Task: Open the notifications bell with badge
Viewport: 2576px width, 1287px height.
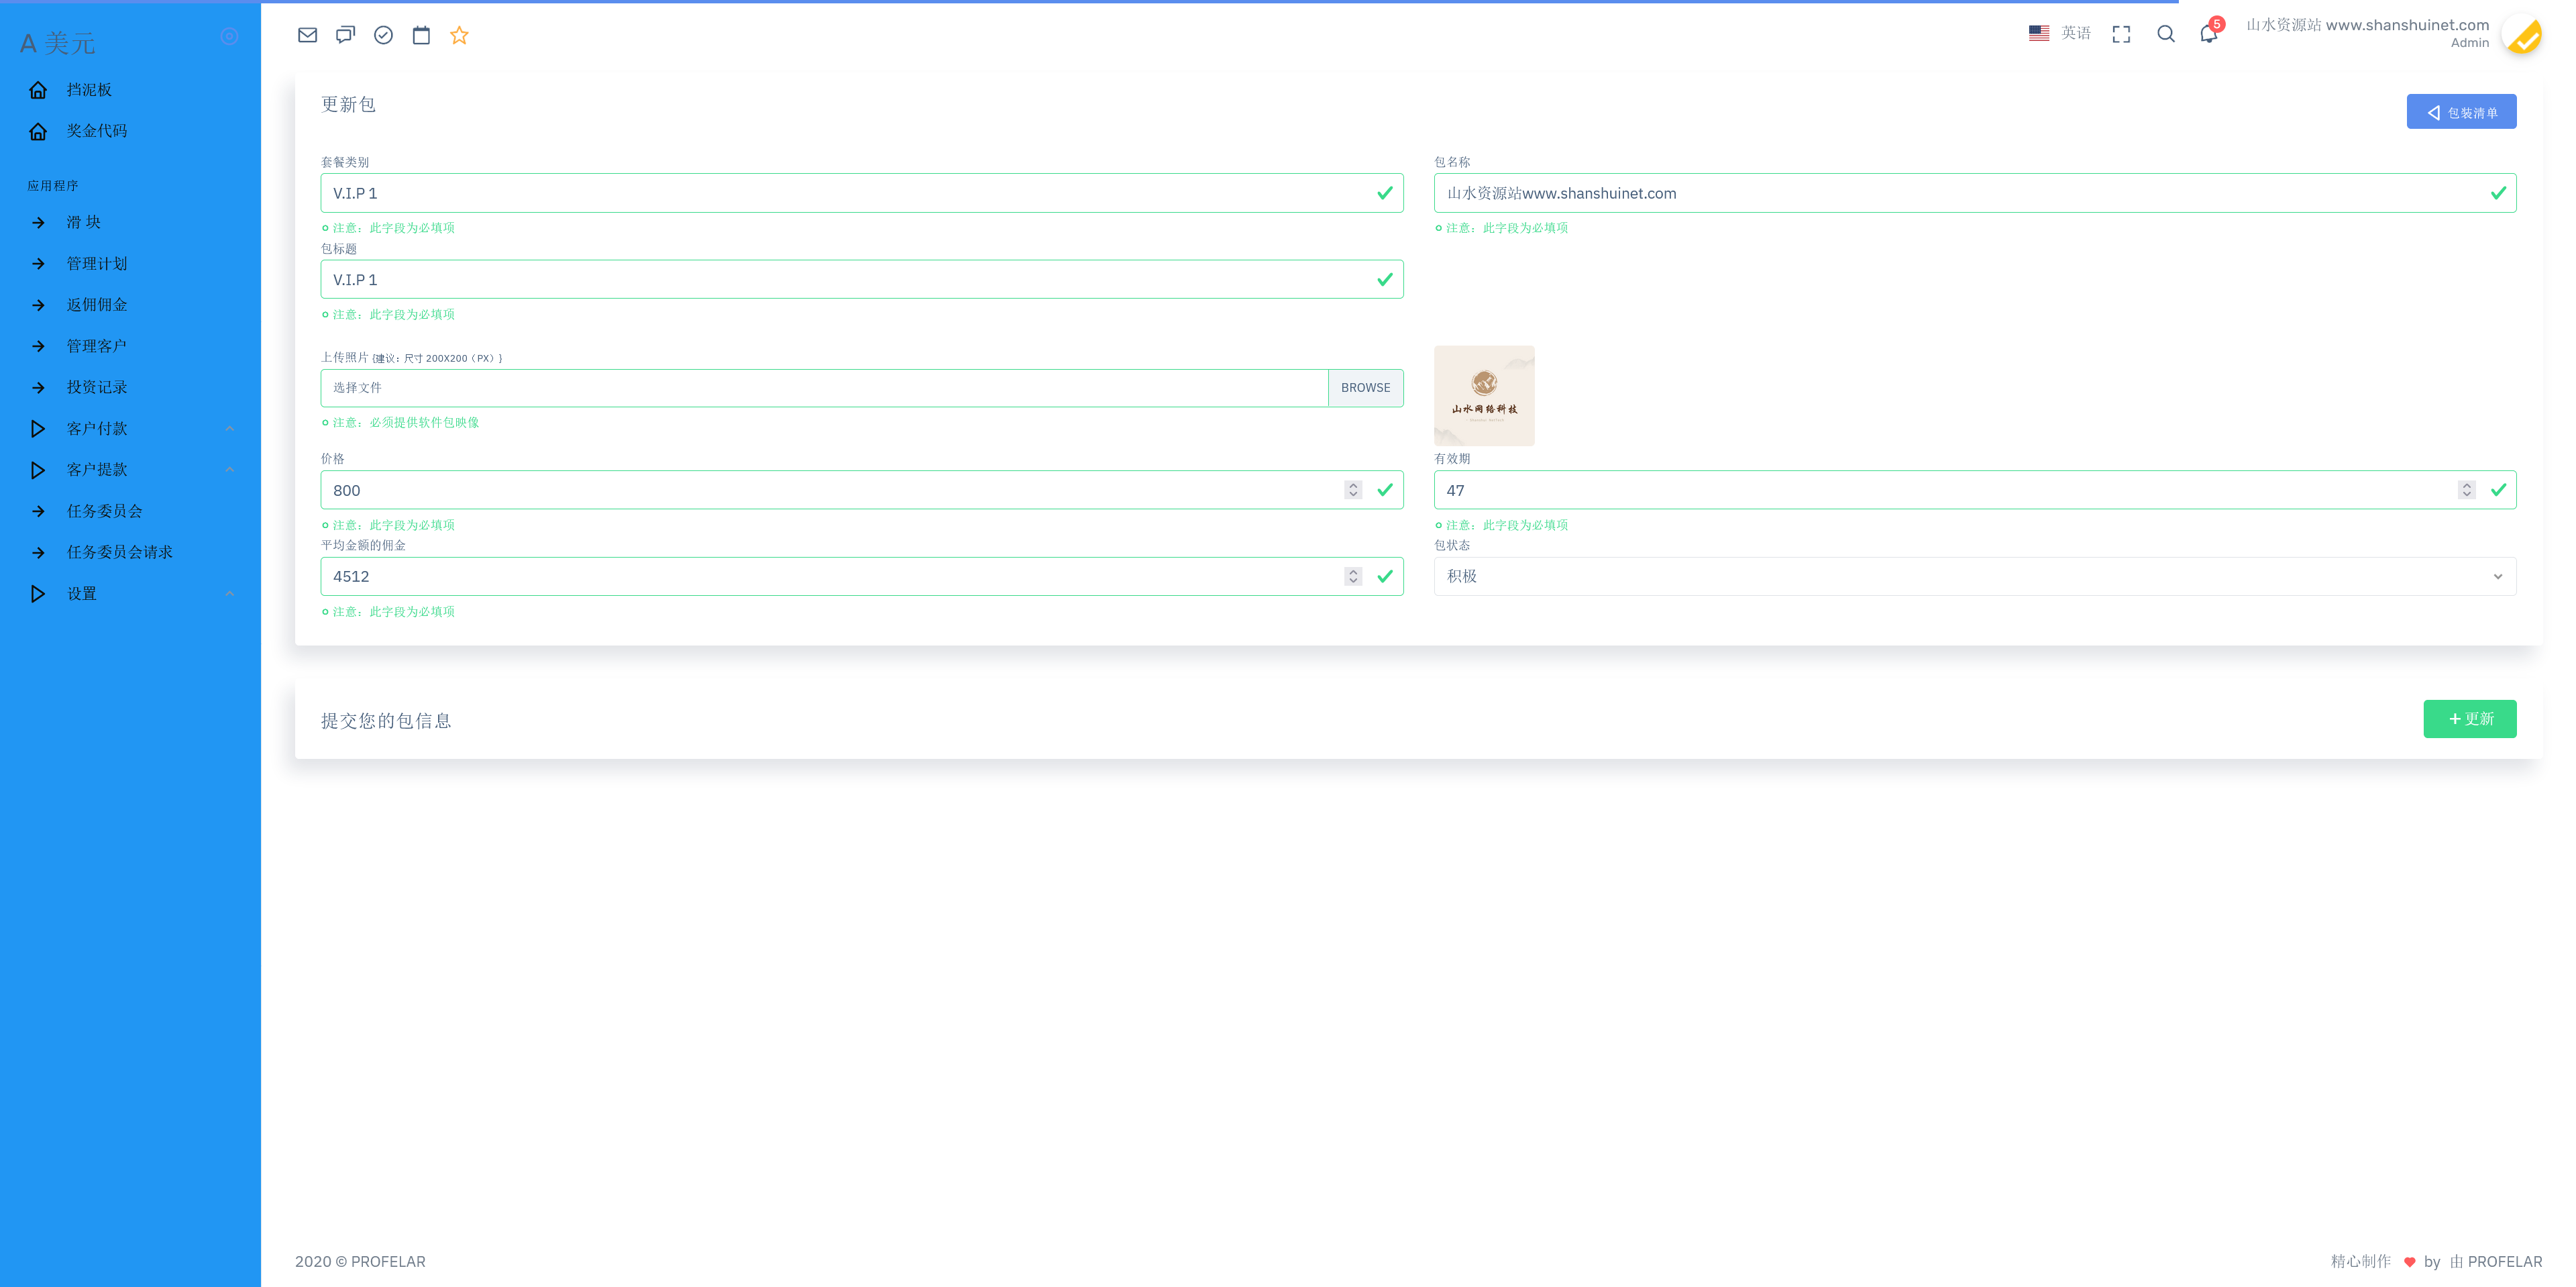Action: coord(2209,34)
